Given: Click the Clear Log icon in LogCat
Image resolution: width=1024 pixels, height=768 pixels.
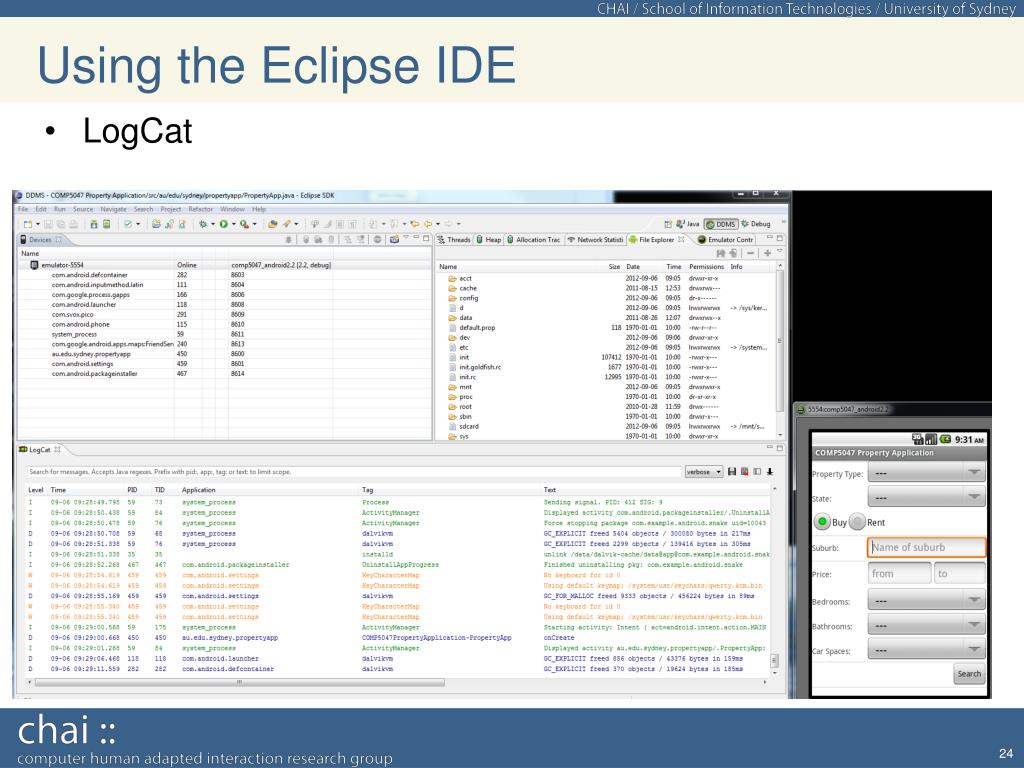Looking at the screenshot, I should coord(744,472).
